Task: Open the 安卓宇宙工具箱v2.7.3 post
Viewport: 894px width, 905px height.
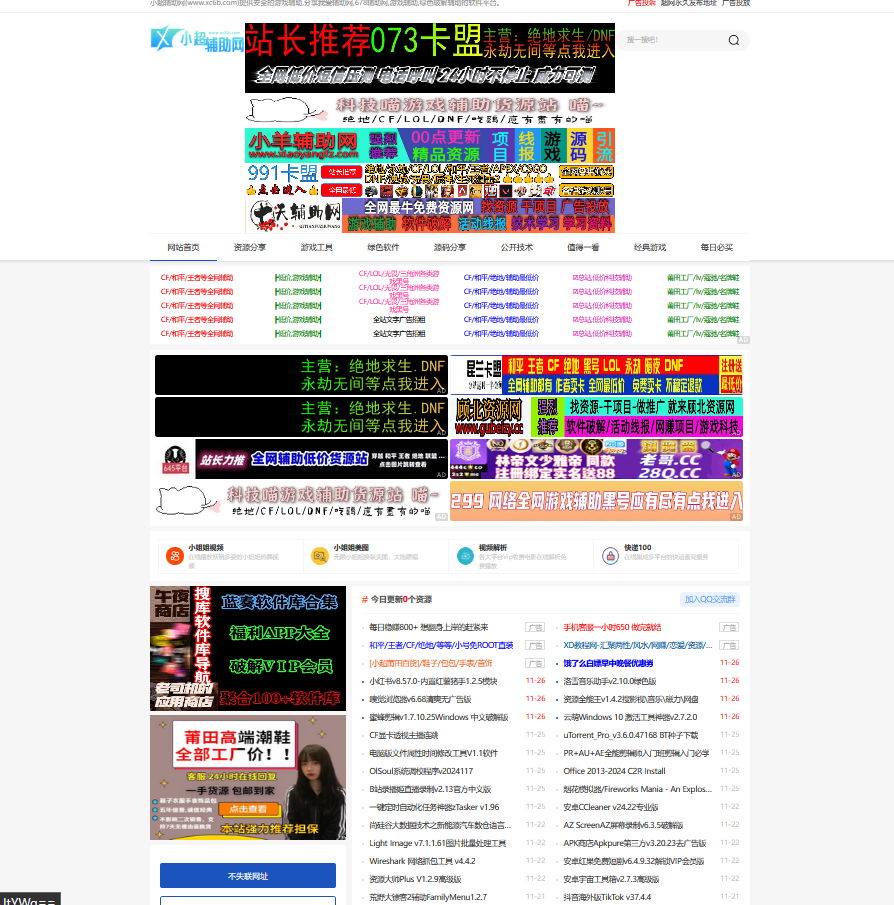Action: pos(611,879)
